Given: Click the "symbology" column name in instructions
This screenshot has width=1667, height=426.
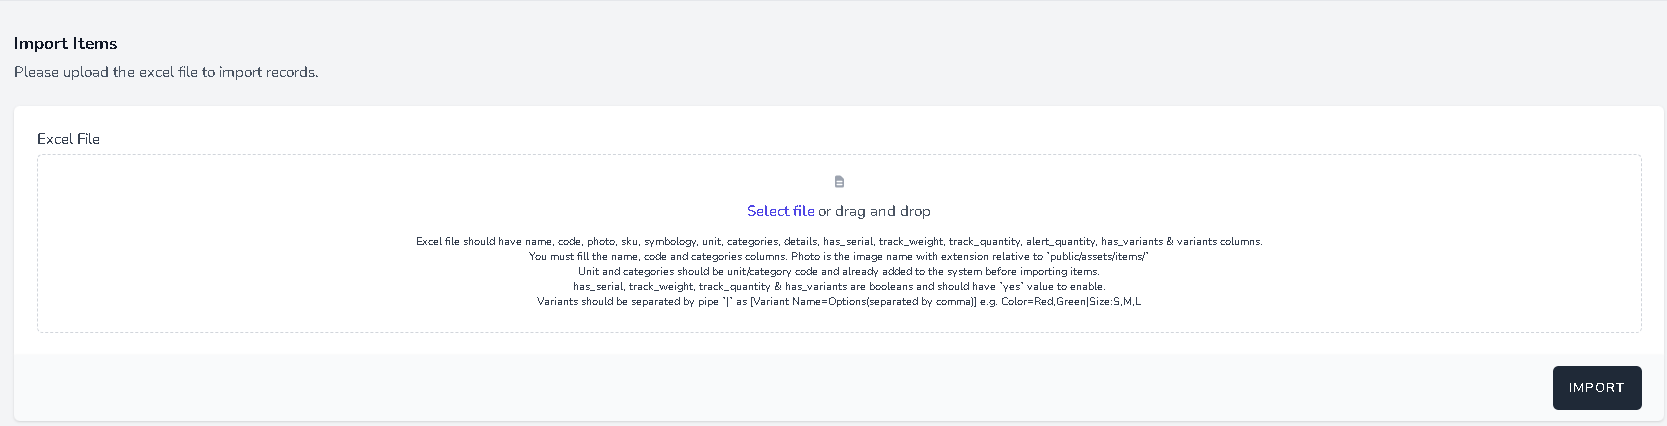Looking at the screenshot, I should pyautogui.click(x=669, y=241).
